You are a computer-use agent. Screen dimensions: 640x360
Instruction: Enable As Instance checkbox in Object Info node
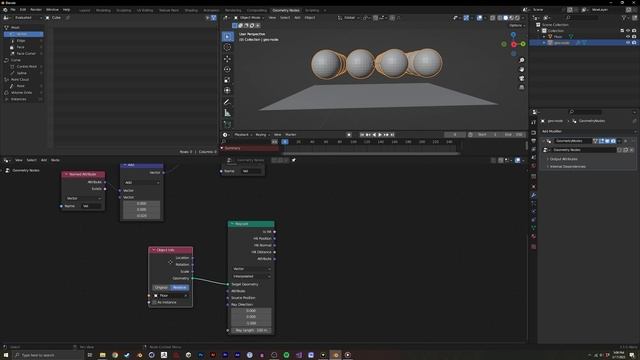(154, 302)
